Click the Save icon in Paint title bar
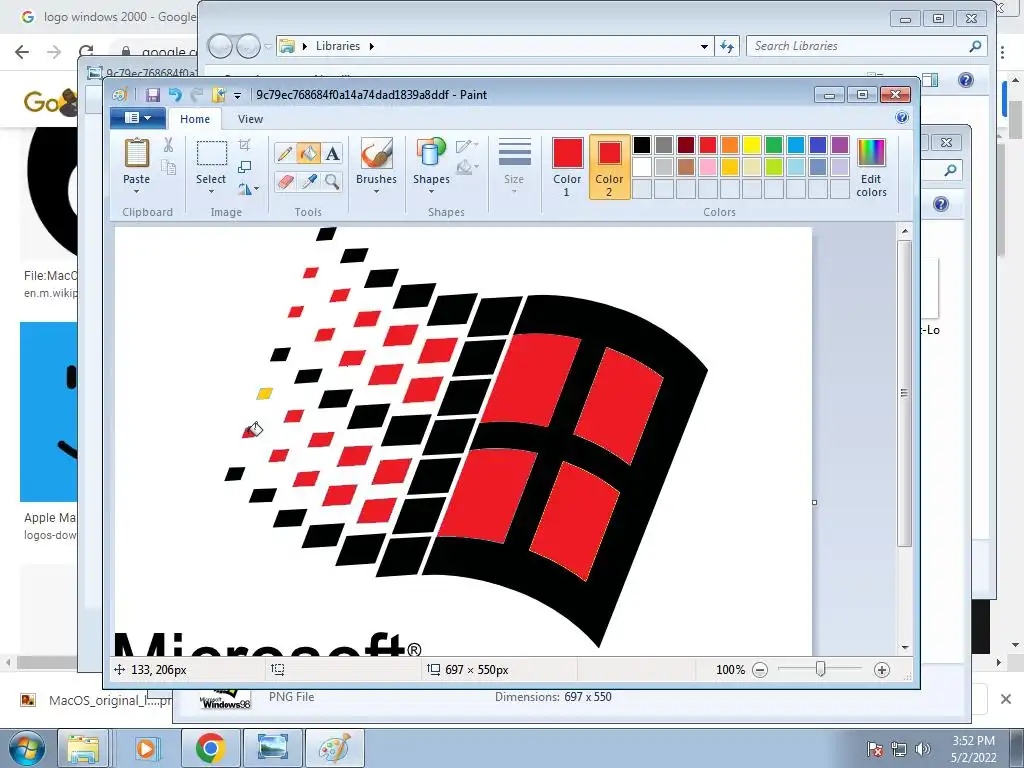 pos(152,95)
